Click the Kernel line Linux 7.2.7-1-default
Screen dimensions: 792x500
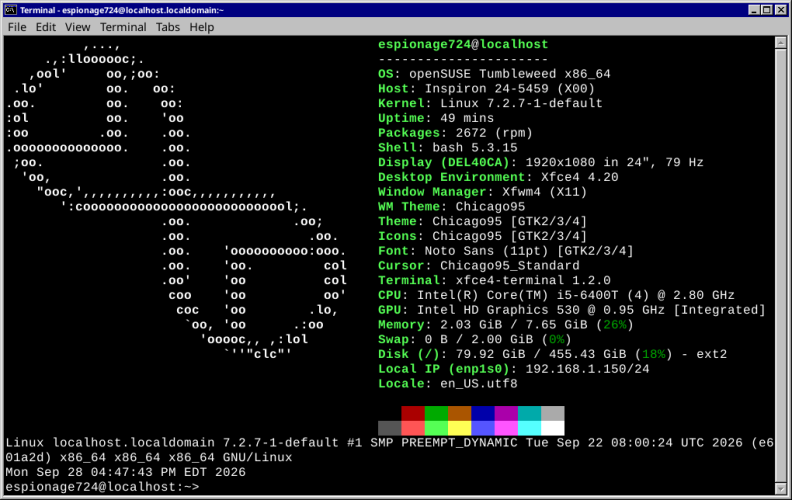click(x=490, y=104)
